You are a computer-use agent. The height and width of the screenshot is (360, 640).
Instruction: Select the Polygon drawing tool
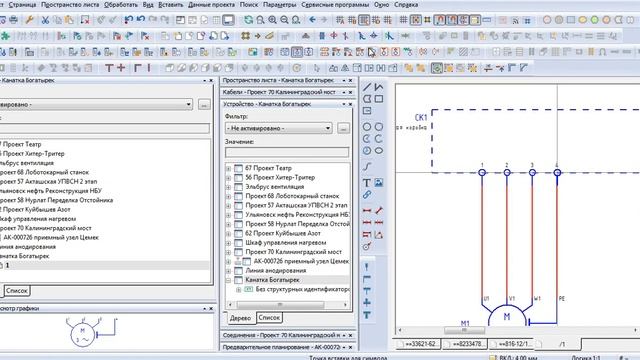coord(367,99)
